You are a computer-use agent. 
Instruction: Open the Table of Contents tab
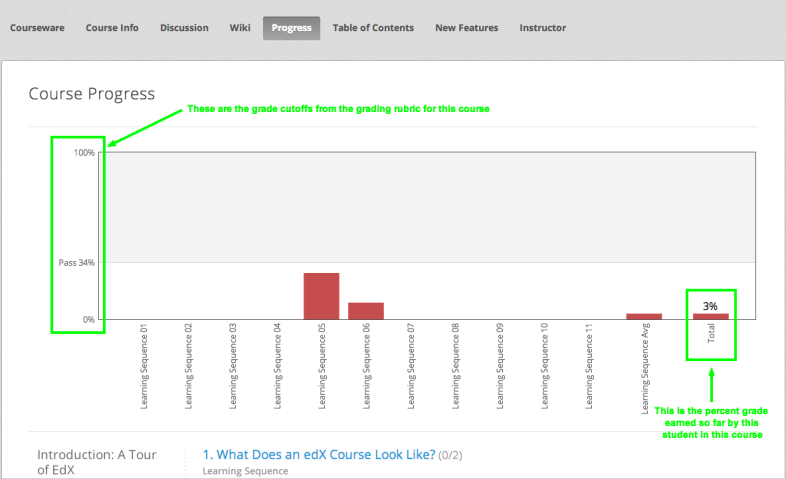click(373, 28)
